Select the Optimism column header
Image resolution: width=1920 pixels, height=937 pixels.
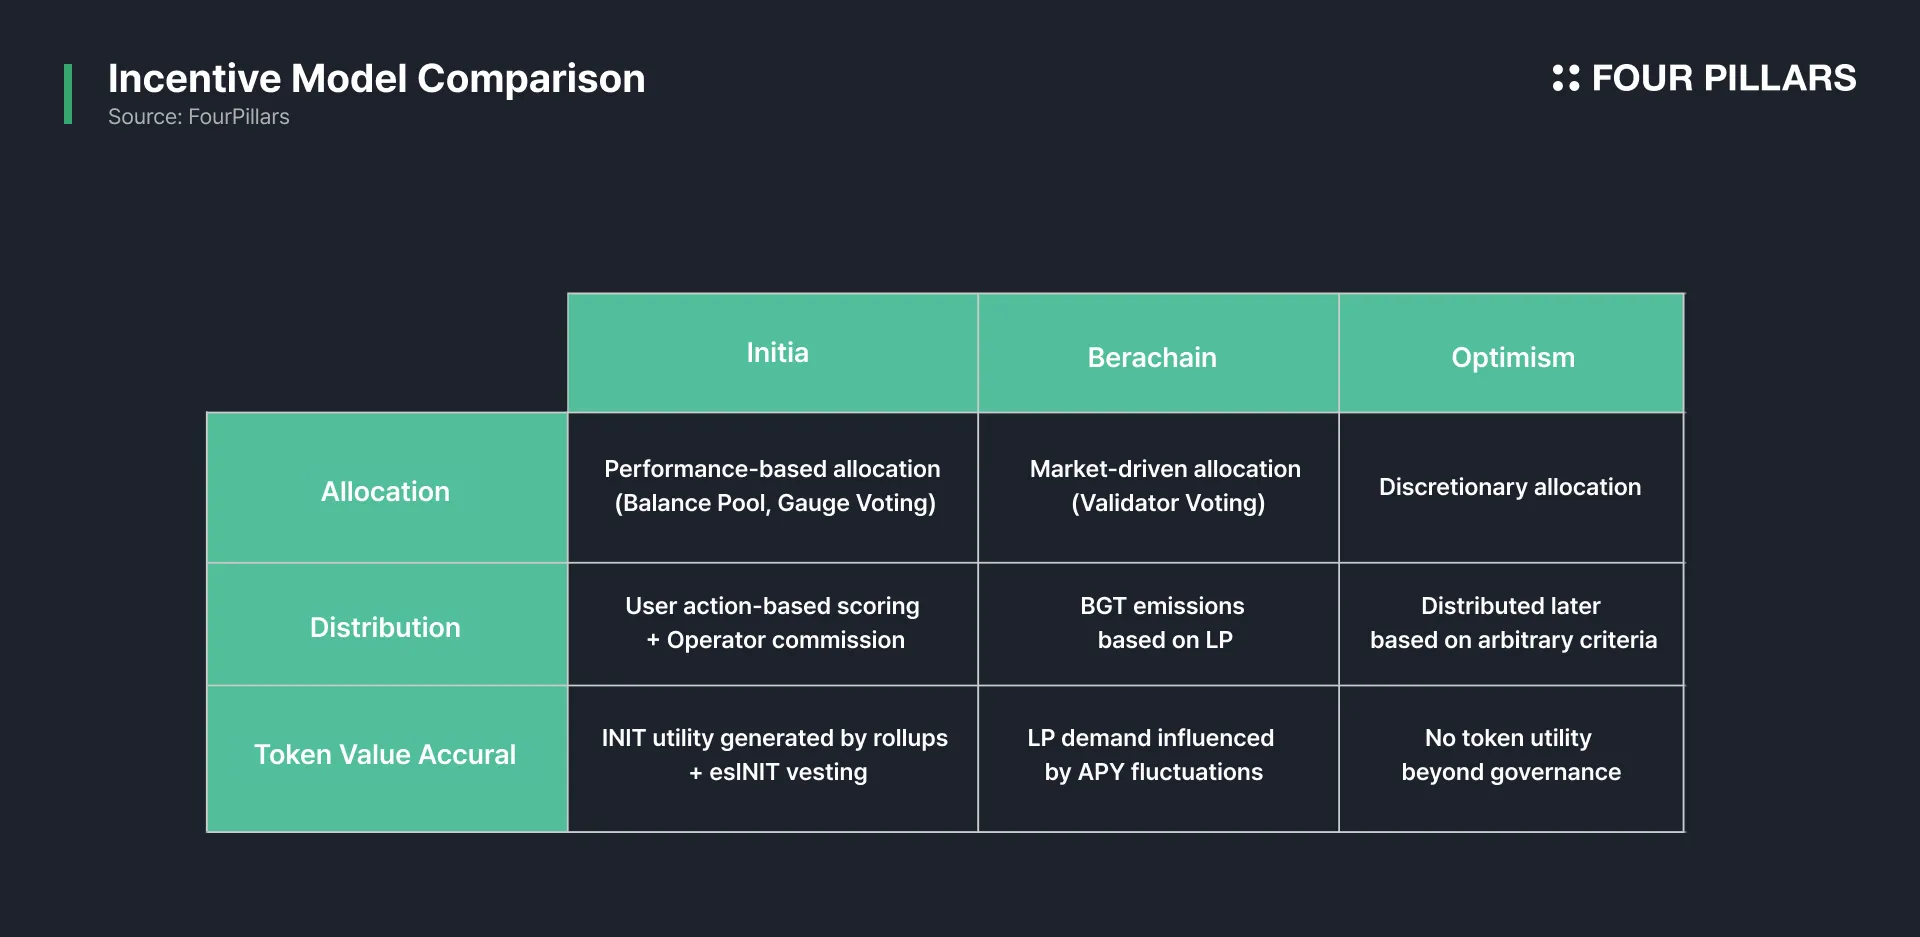(x=1512, y=357)
